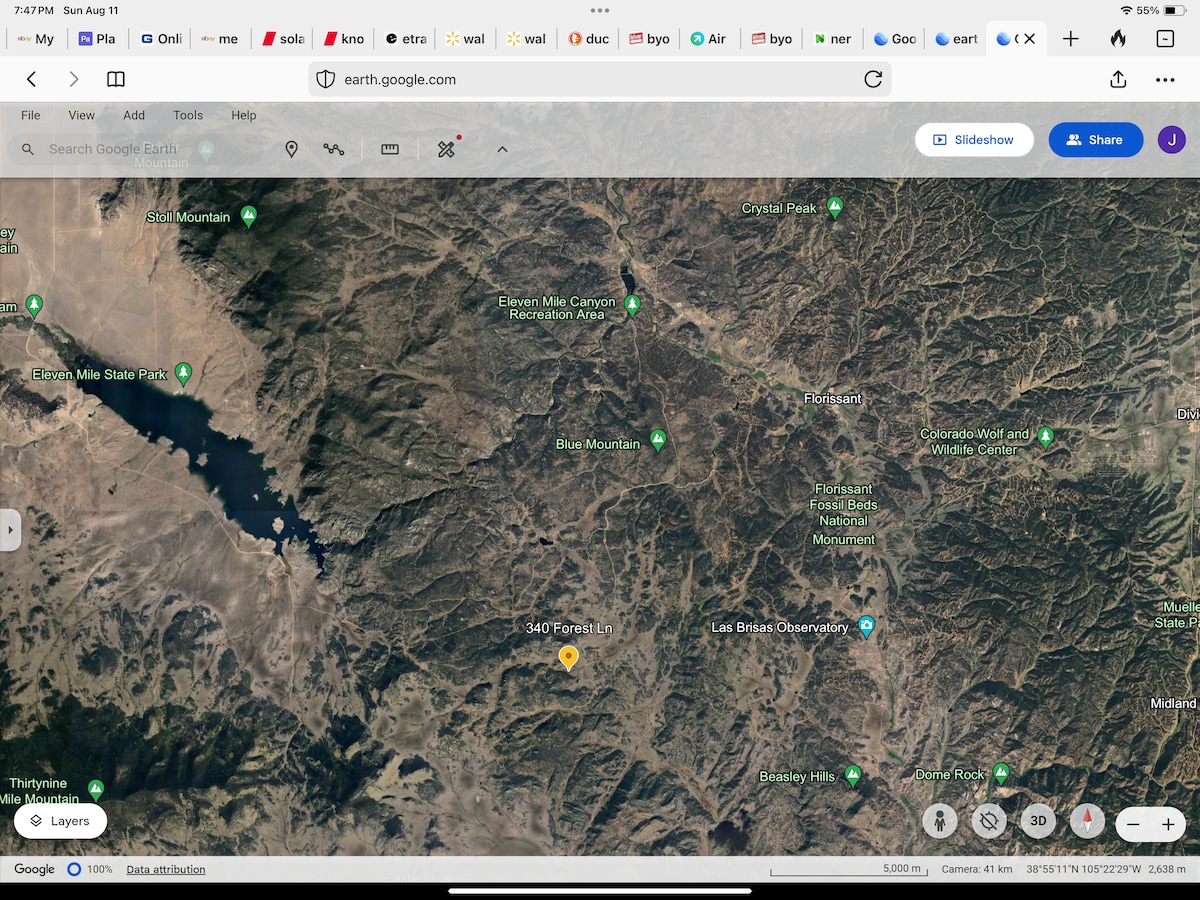Open the Help menu
This screenshot has height=900, width=1200.
[244, 115]
